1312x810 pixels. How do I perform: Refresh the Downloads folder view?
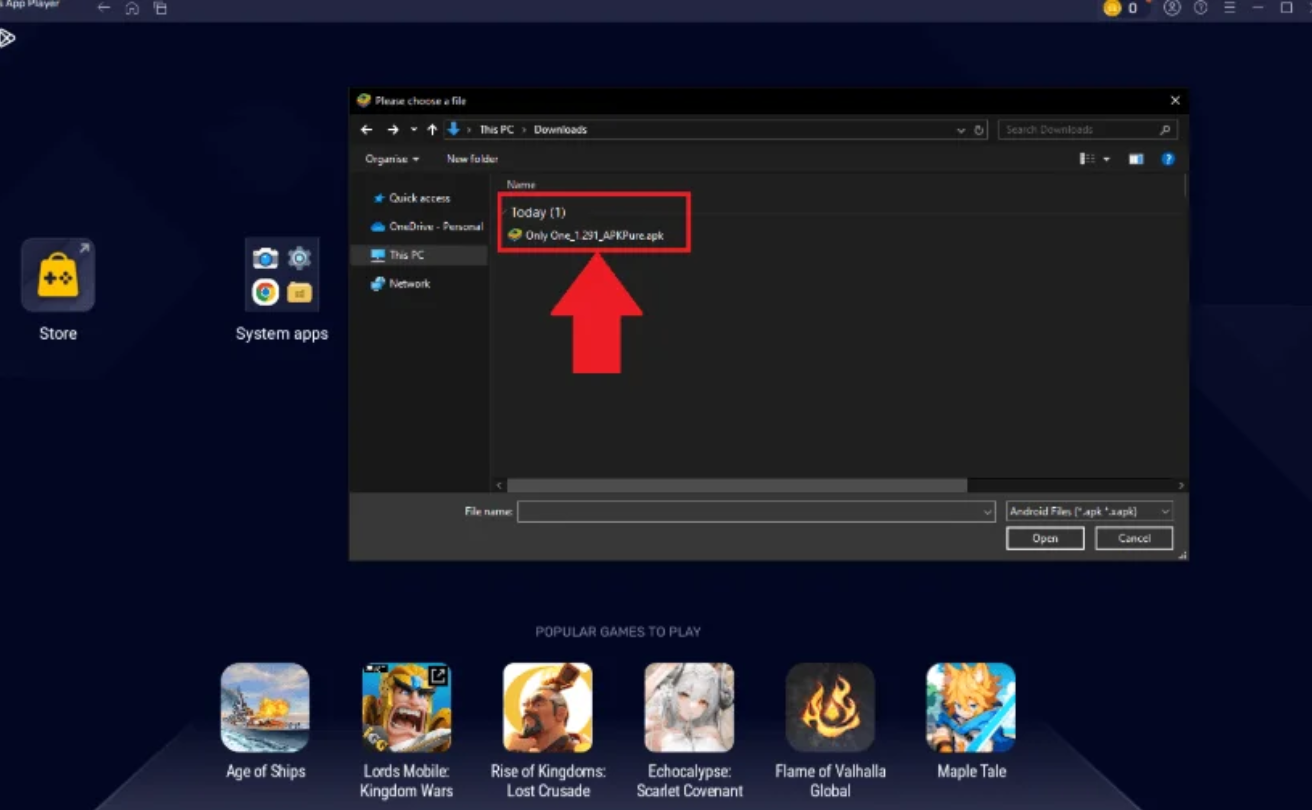coord(979,130)
